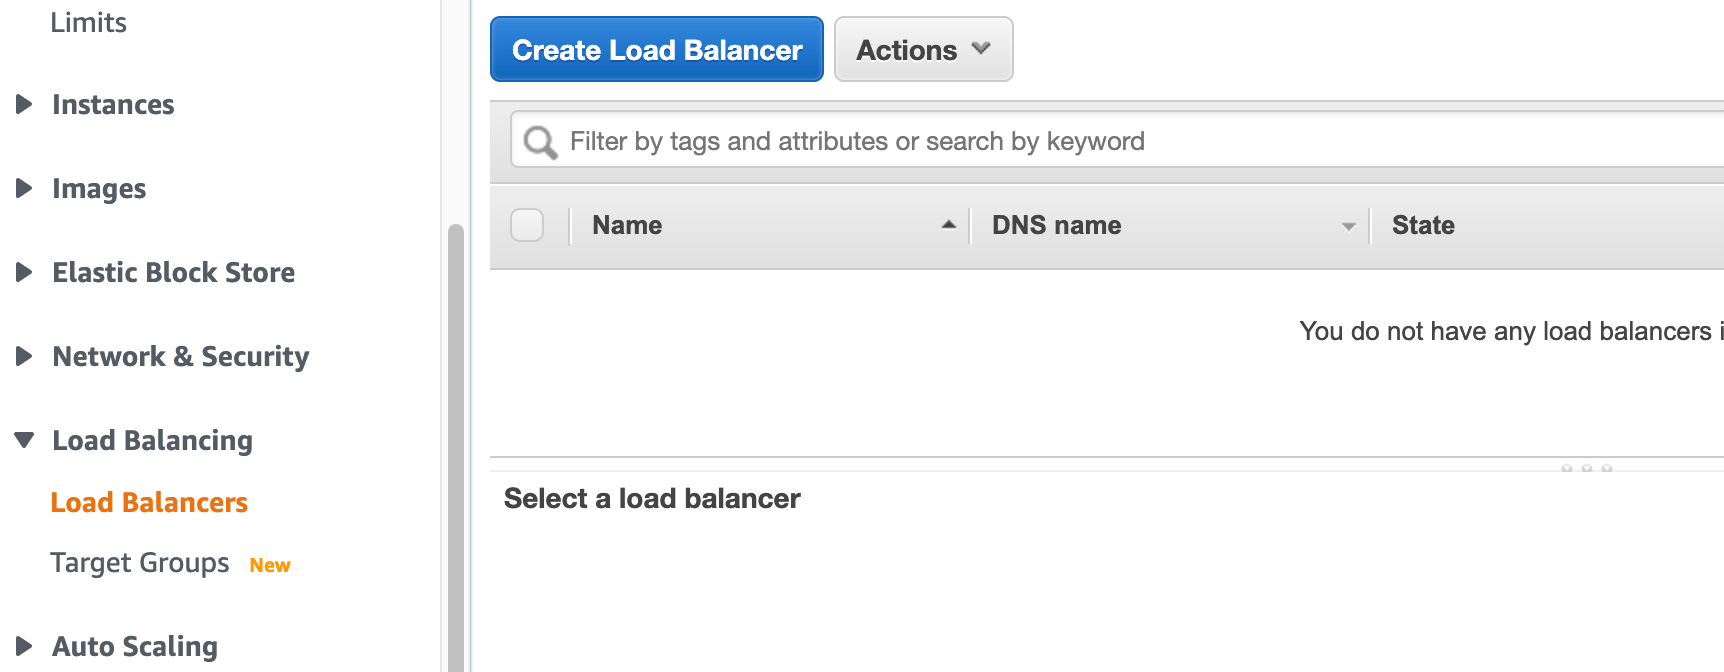
Task: Expand the Auto Scaling section
Action: click(x=25, y=646)
